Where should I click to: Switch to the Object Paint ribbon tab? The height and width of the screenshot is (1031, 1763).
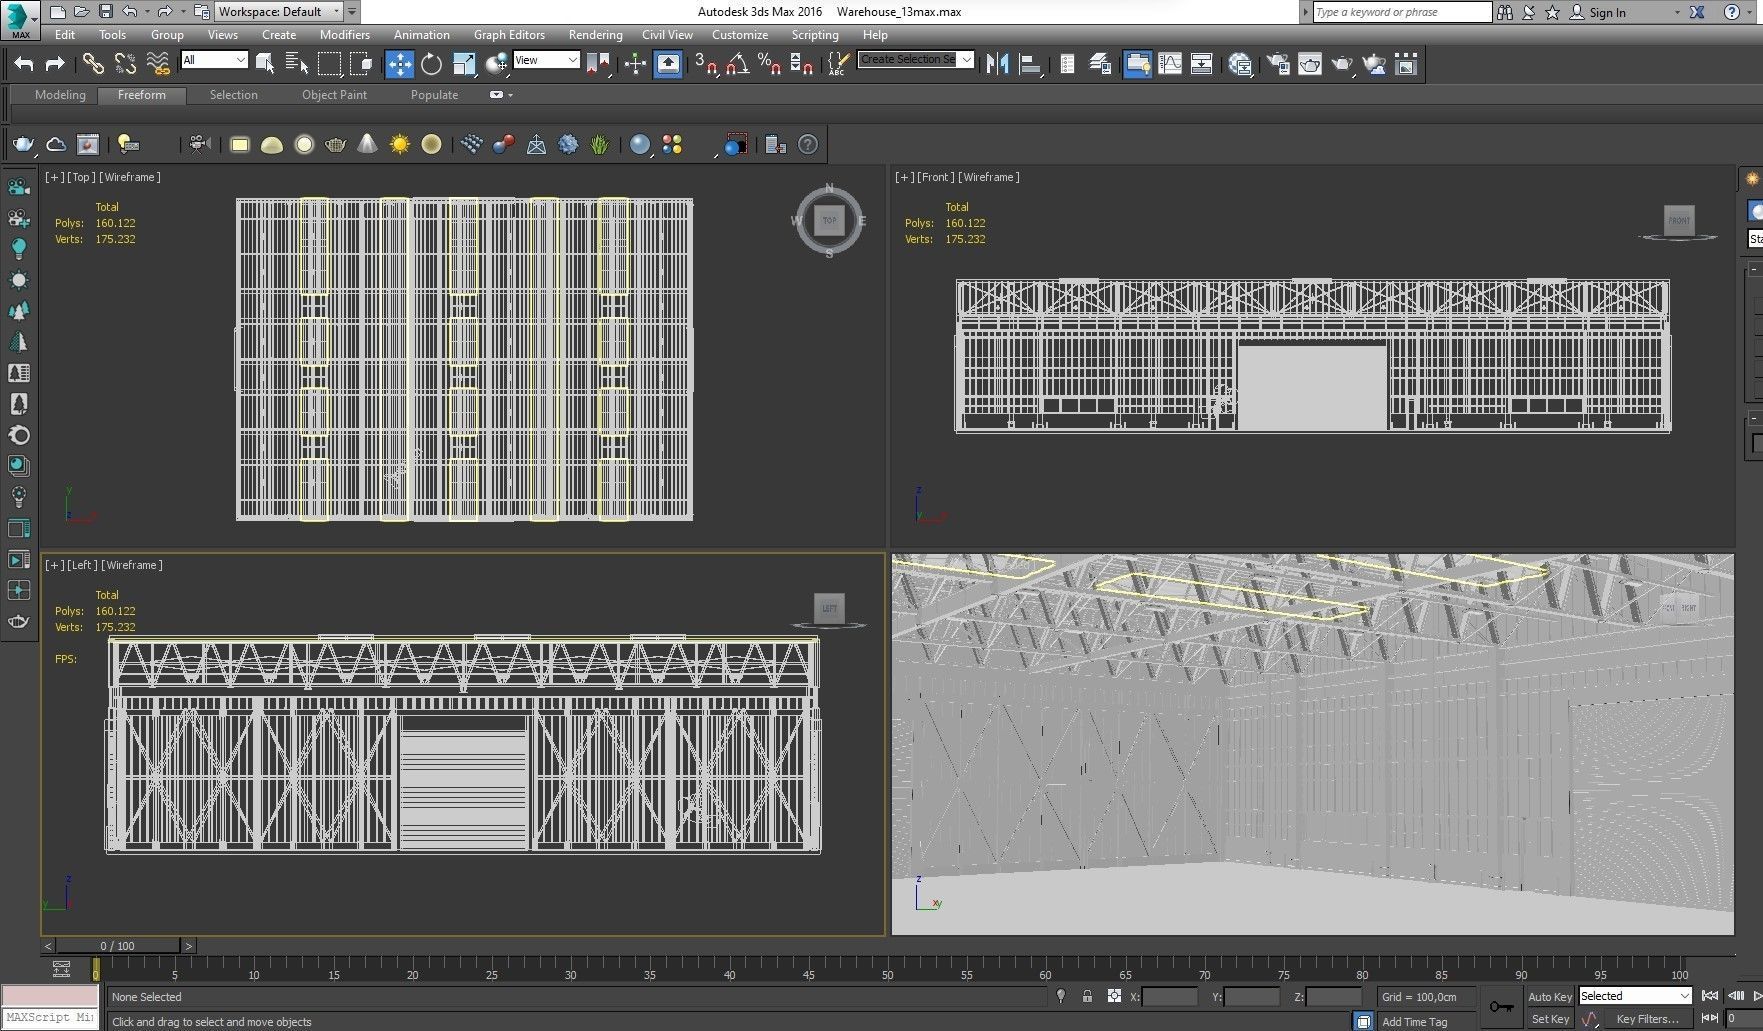(334, 95)
